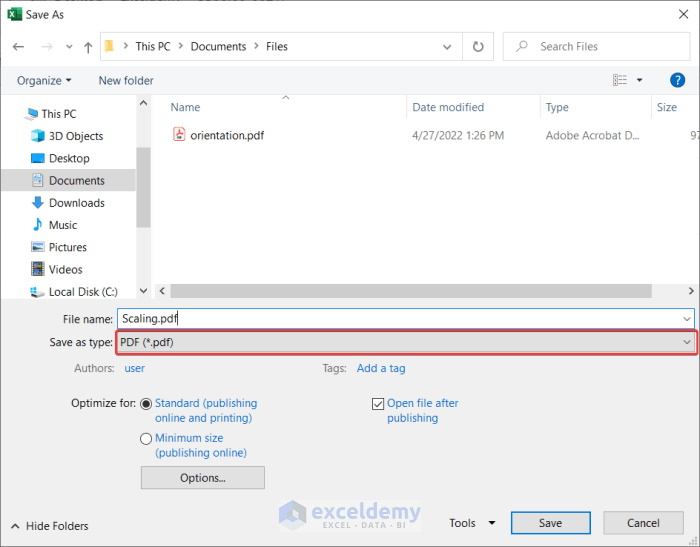Click the folder icon in the address bar
The width and height of the screenshot is (700, 547).
[109, 46]
